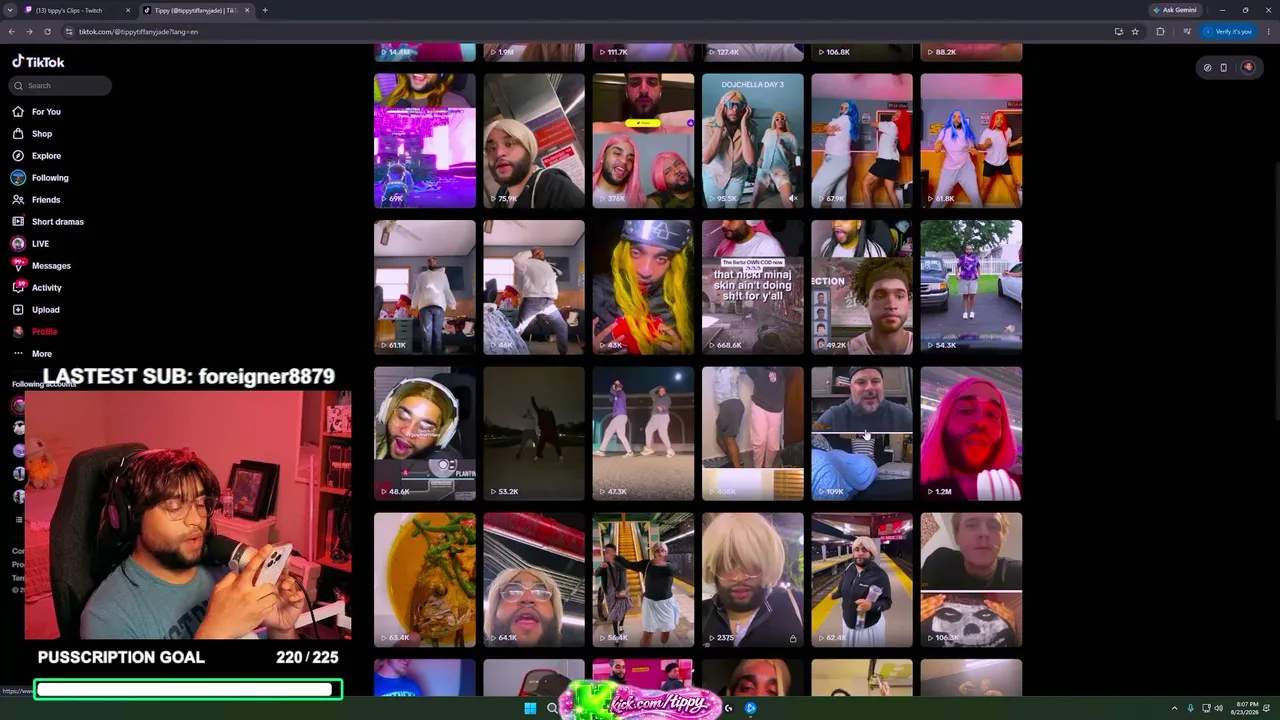Open the volume control in system tray

(x=1218, y=708)
